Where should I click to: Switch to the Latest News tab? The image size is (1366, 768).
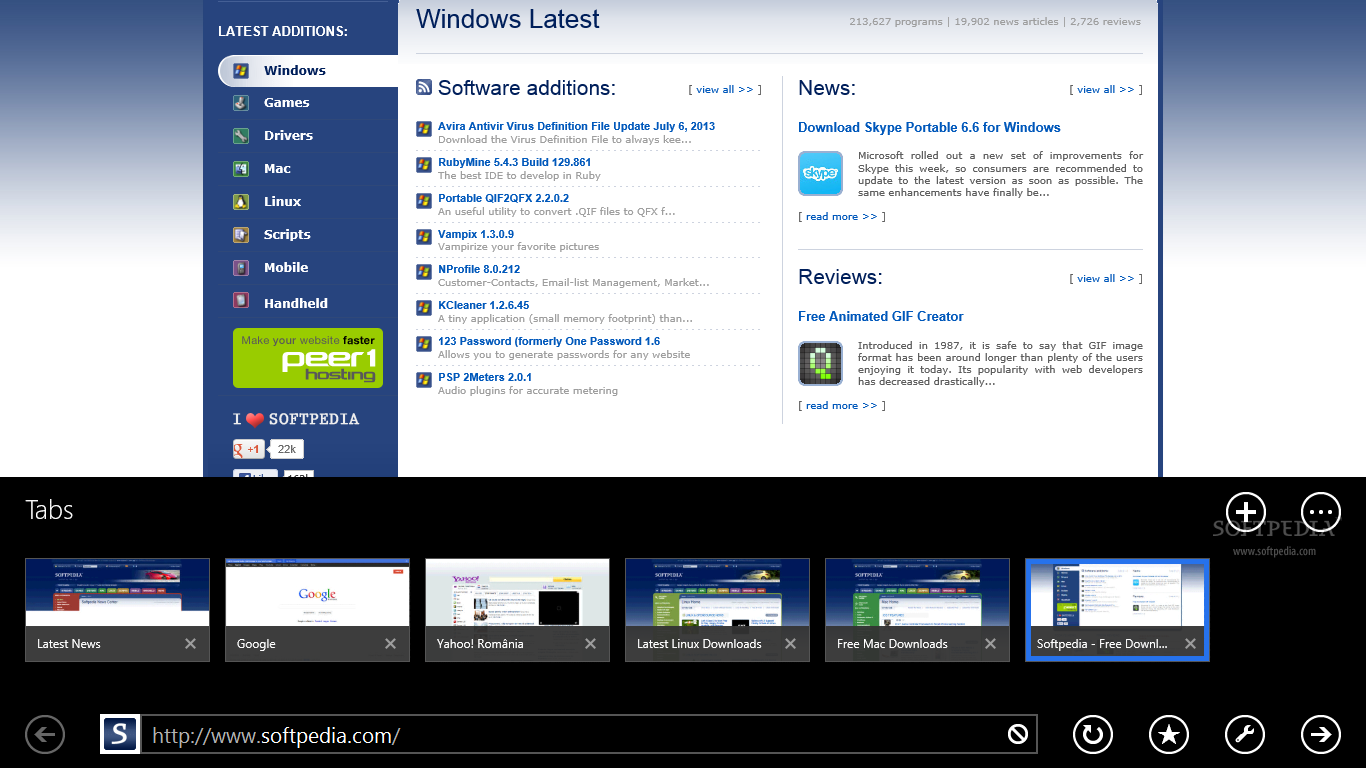coord(117,610)
